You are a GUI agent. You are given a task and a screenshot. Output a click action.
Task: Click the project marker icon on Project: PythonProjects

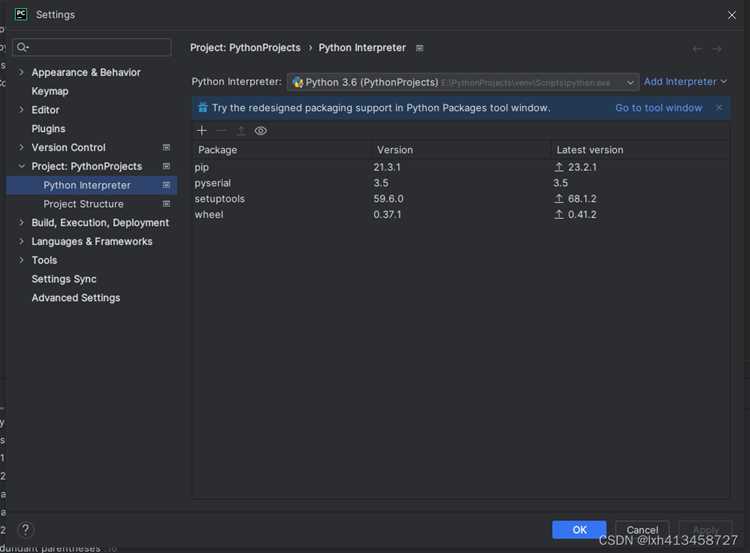pos(166,166)
